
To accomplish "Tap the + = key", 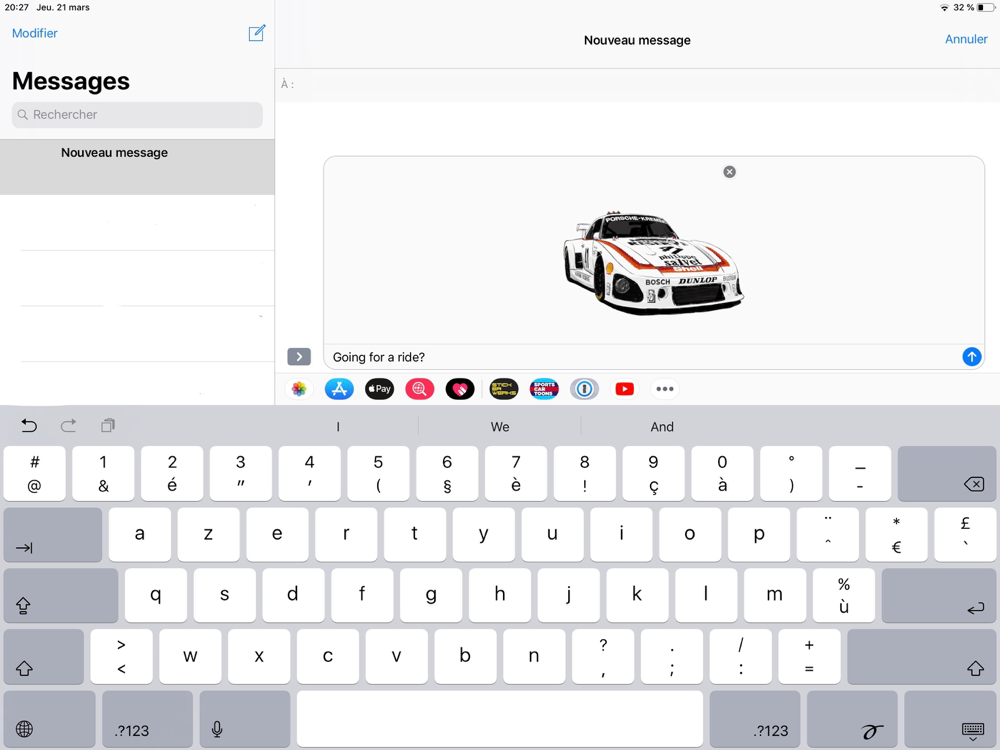I will pos(809,656).
